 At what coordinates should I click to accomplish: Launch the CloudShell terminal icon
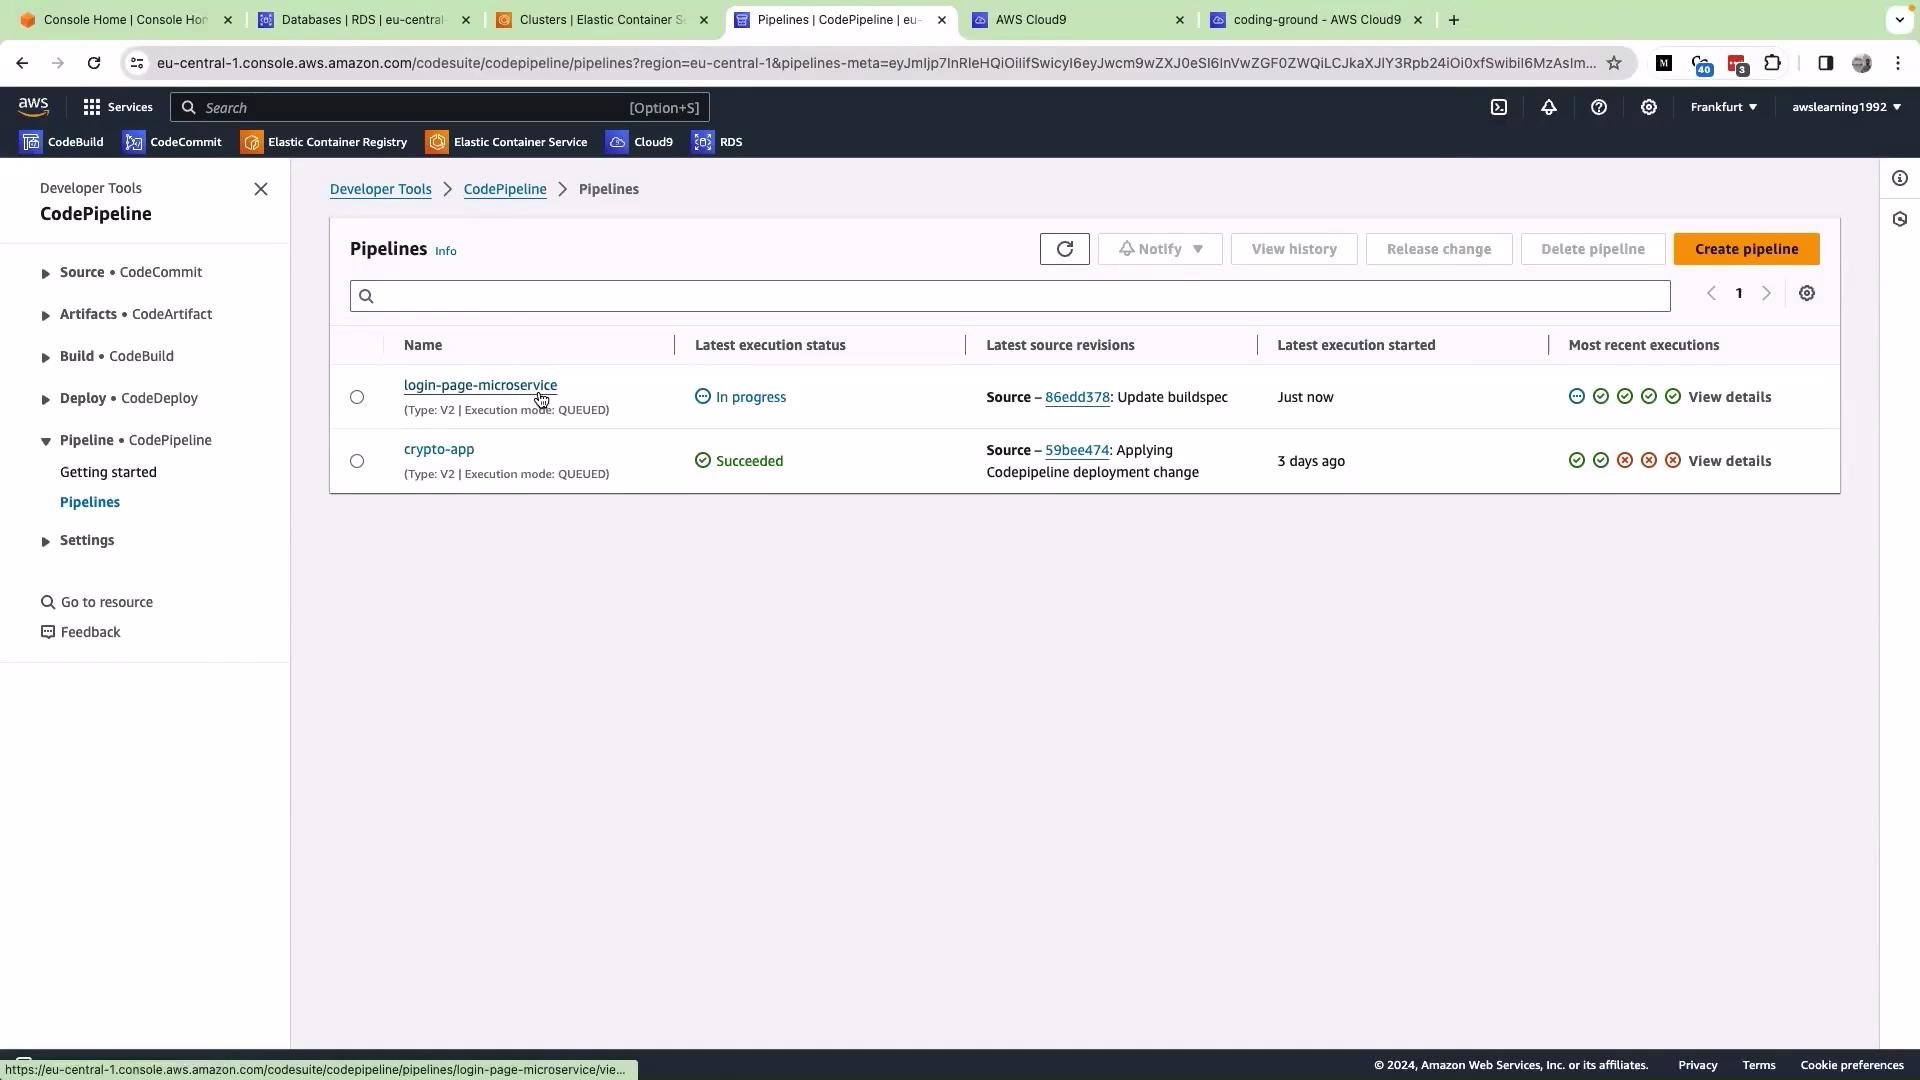tap(1499, 107)
